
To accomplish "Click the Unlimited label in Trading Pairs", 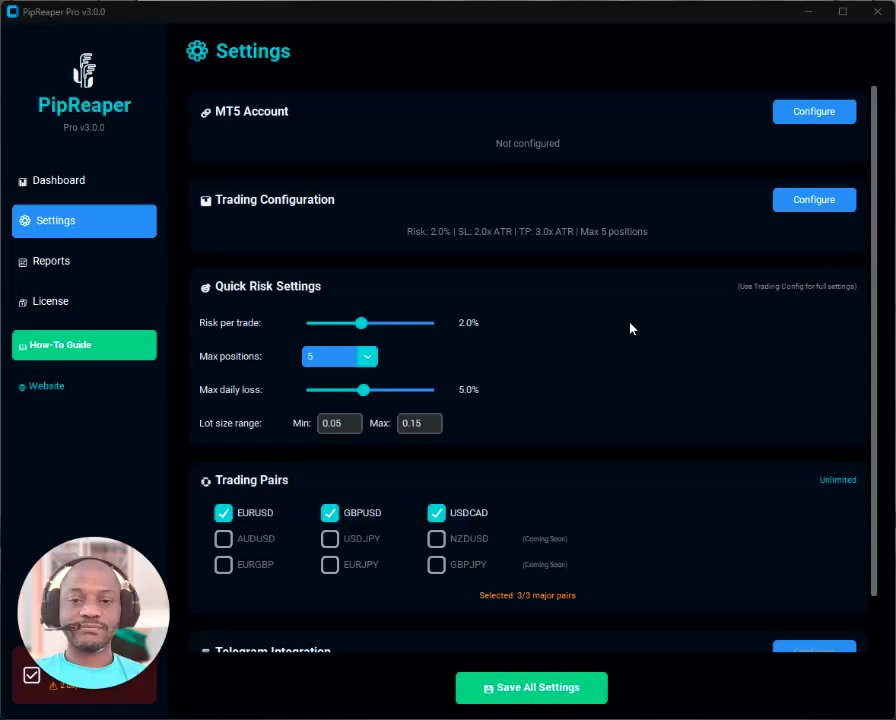I will click(x=838, y=480).
